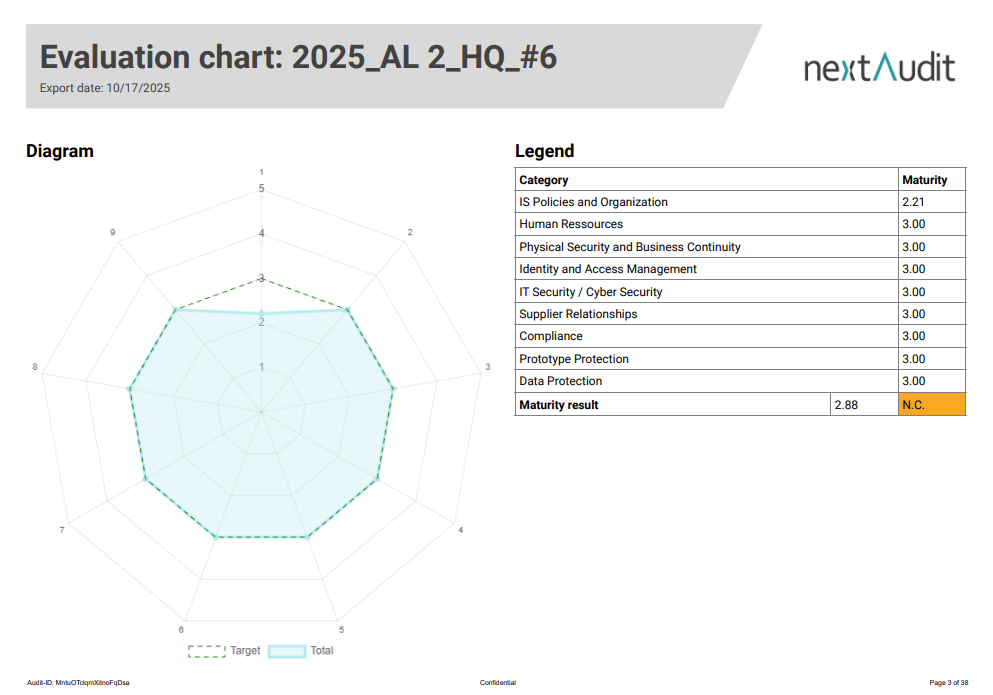Click Physical Security and Business Continuity row
The width and height of the screenshot is (993, 695).
click(x=630, y=247)
